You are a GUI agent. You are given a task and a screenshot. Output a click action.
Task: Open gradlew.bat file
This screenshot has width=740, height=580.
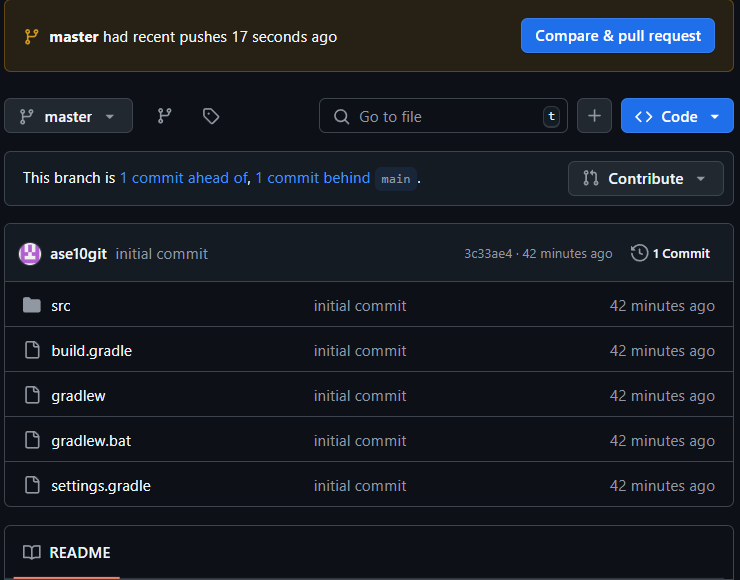[x=91, y=441]
